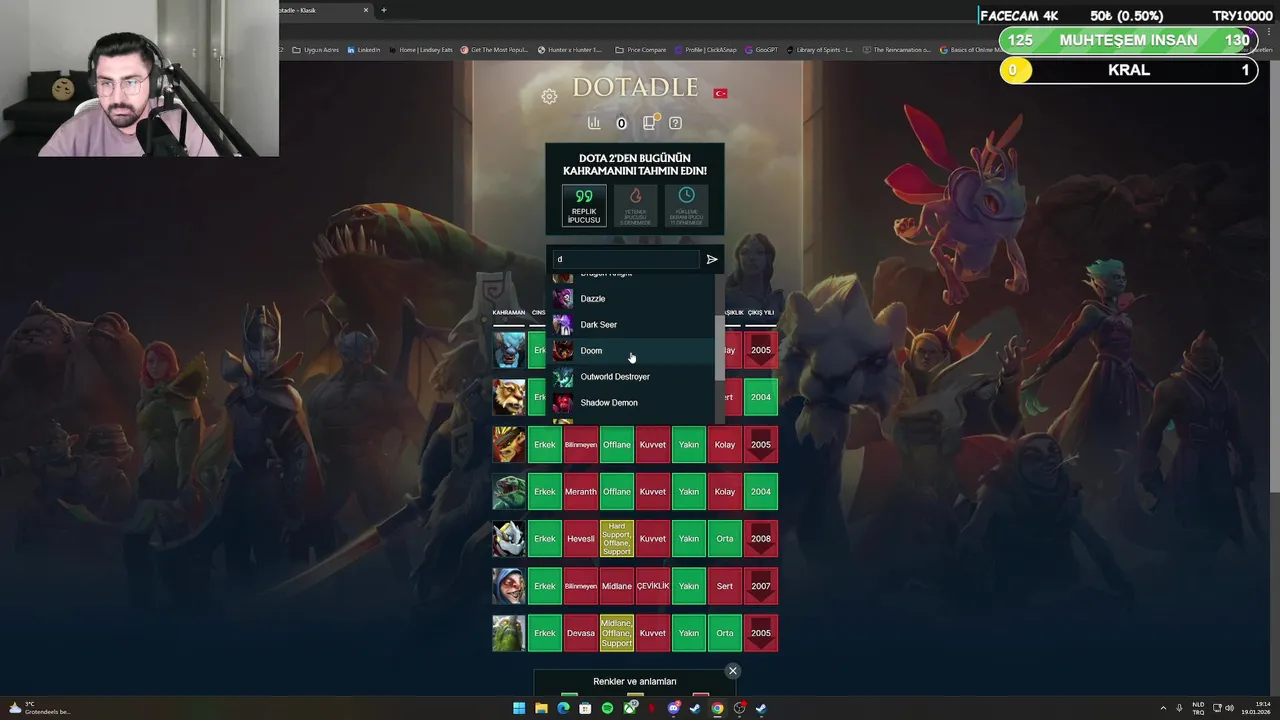Click Doom's hero portrait in the suggestions
This screenshot has height=720, width=1280.
coord(563,350)
